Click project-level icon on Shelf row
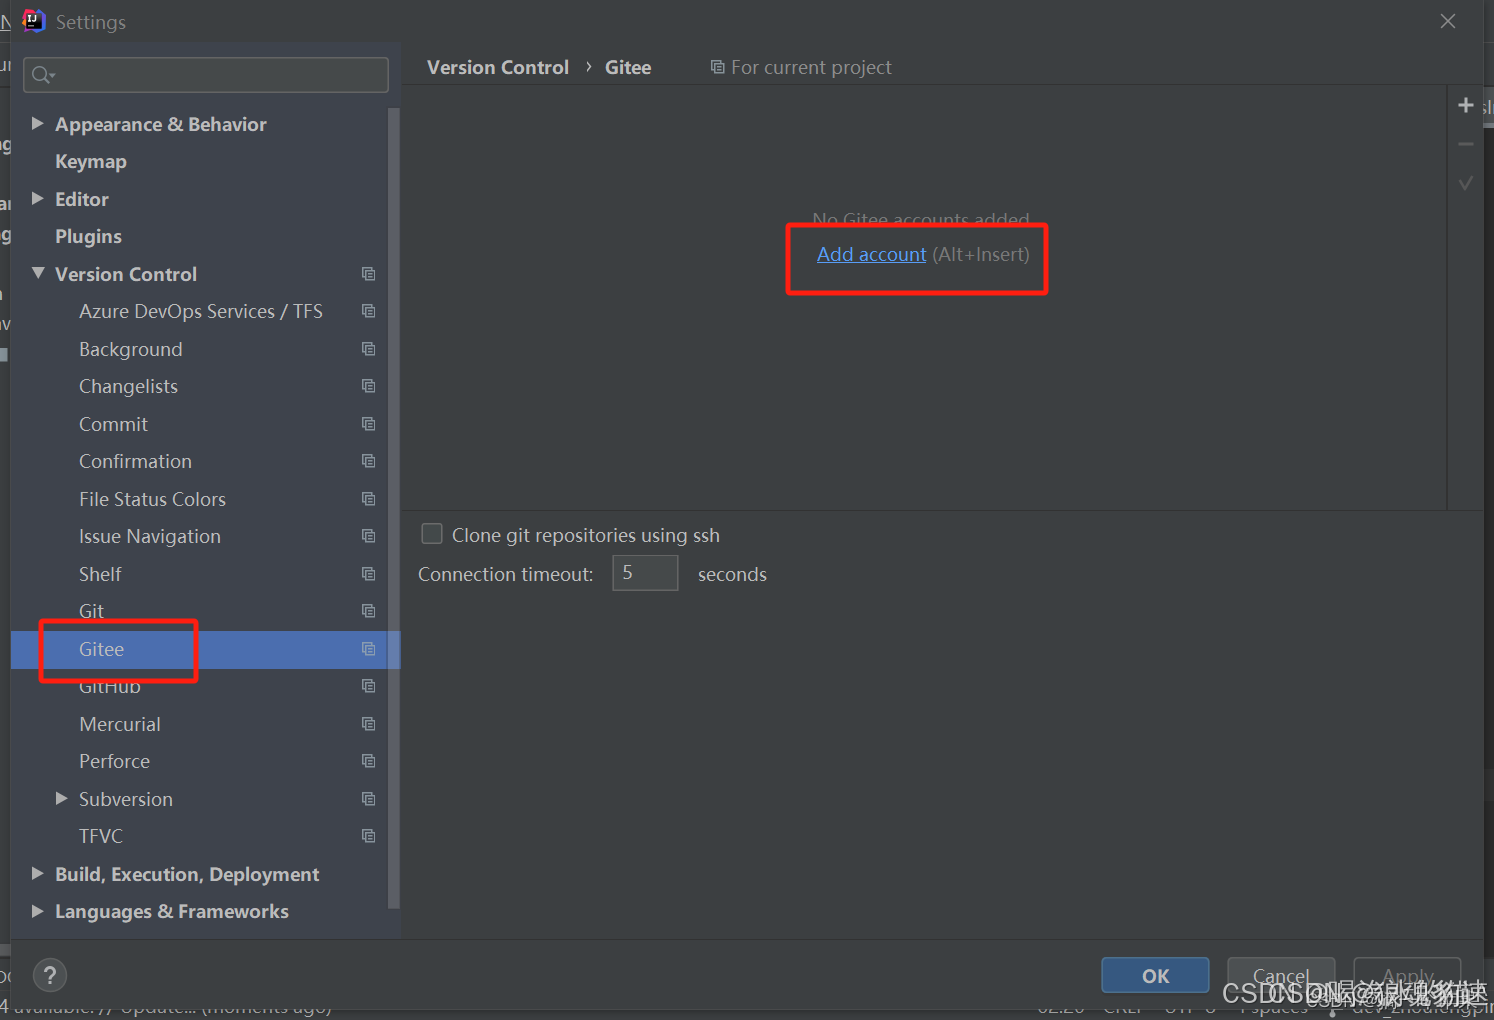 368,574
